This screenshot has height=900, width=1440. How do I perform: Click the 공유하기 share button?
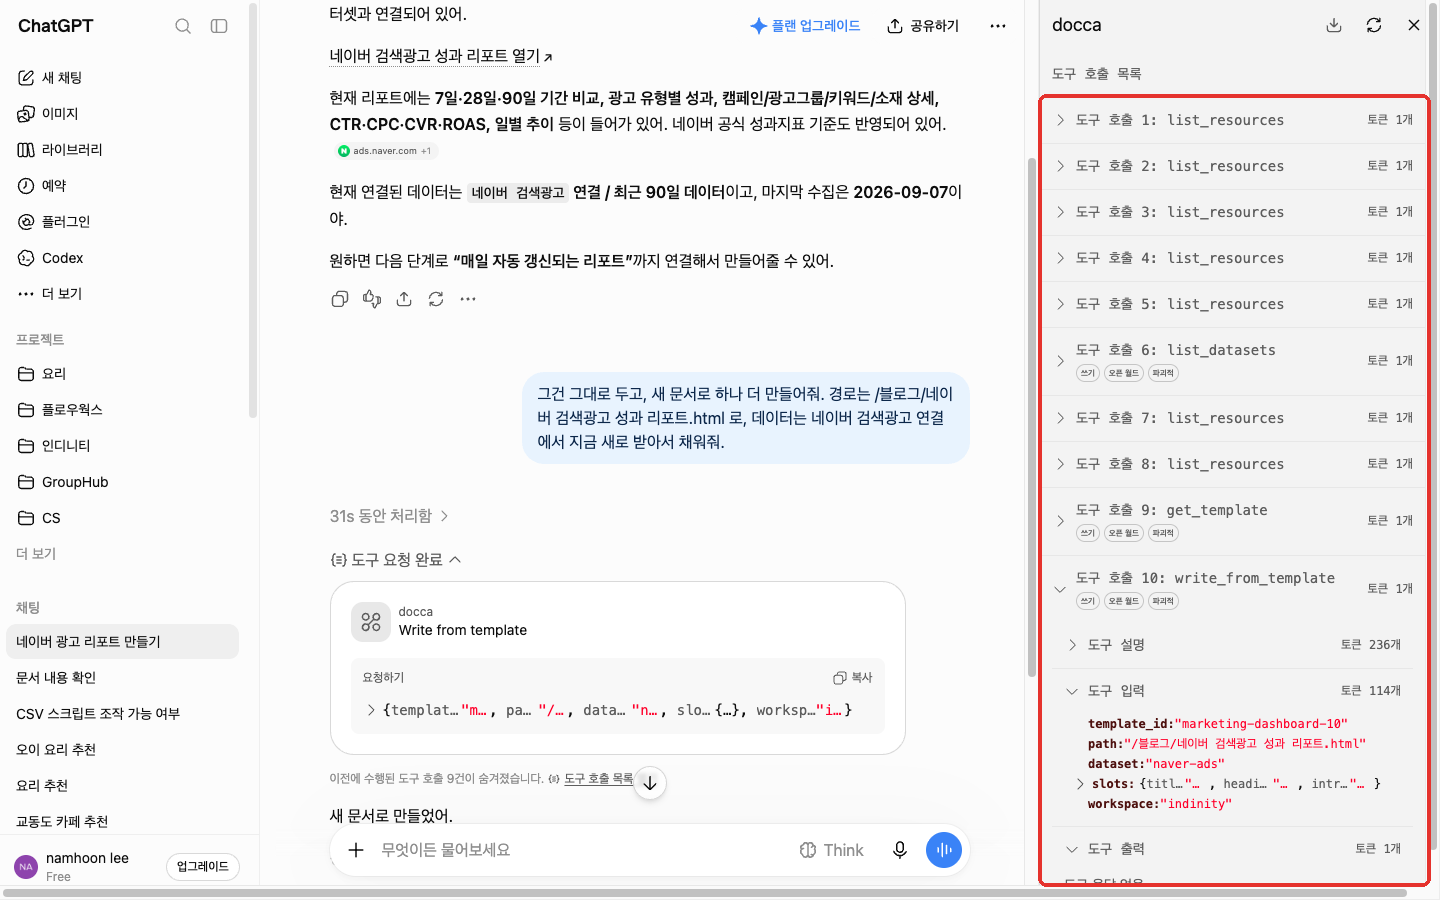(x=923, y=26)
